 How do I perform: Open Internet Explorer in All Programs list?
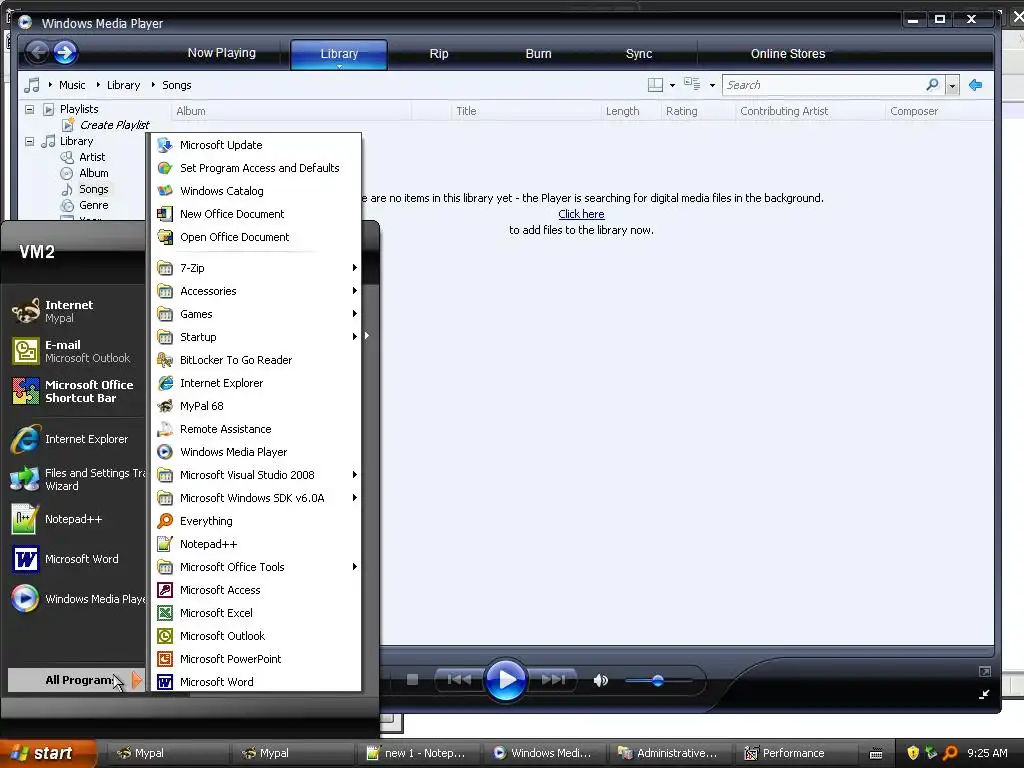[256, 383]
